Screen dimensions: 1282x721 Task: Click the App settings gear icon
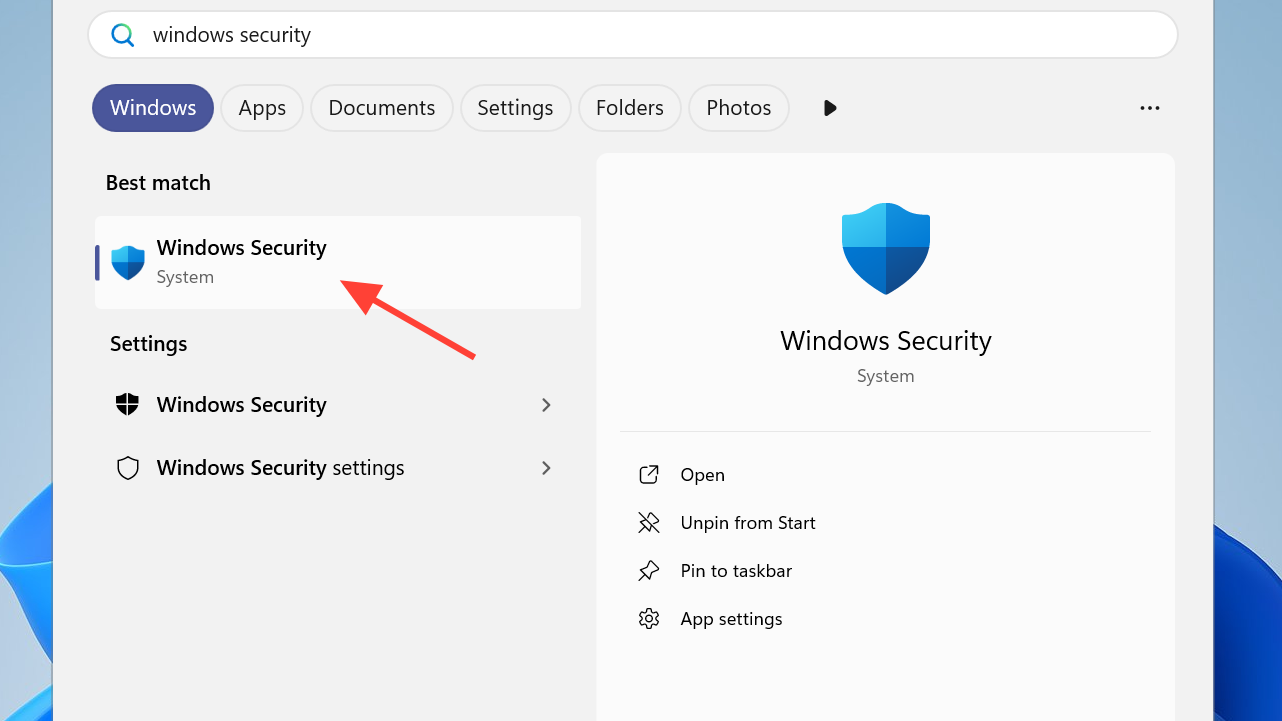click(x=649, y=619)
